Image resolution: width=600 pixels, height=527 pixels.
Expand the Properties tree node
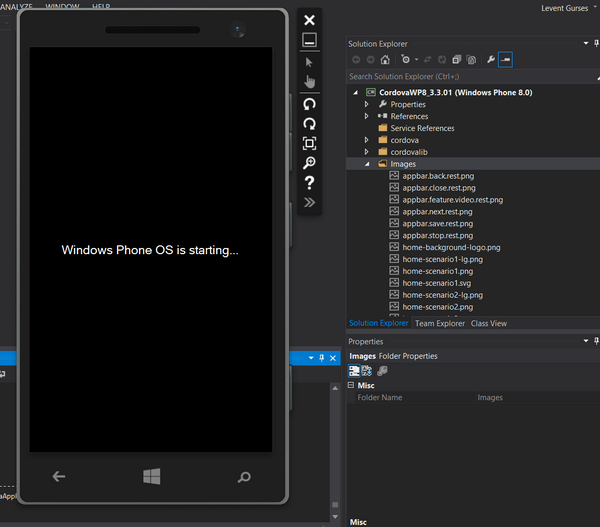[366, 104]
